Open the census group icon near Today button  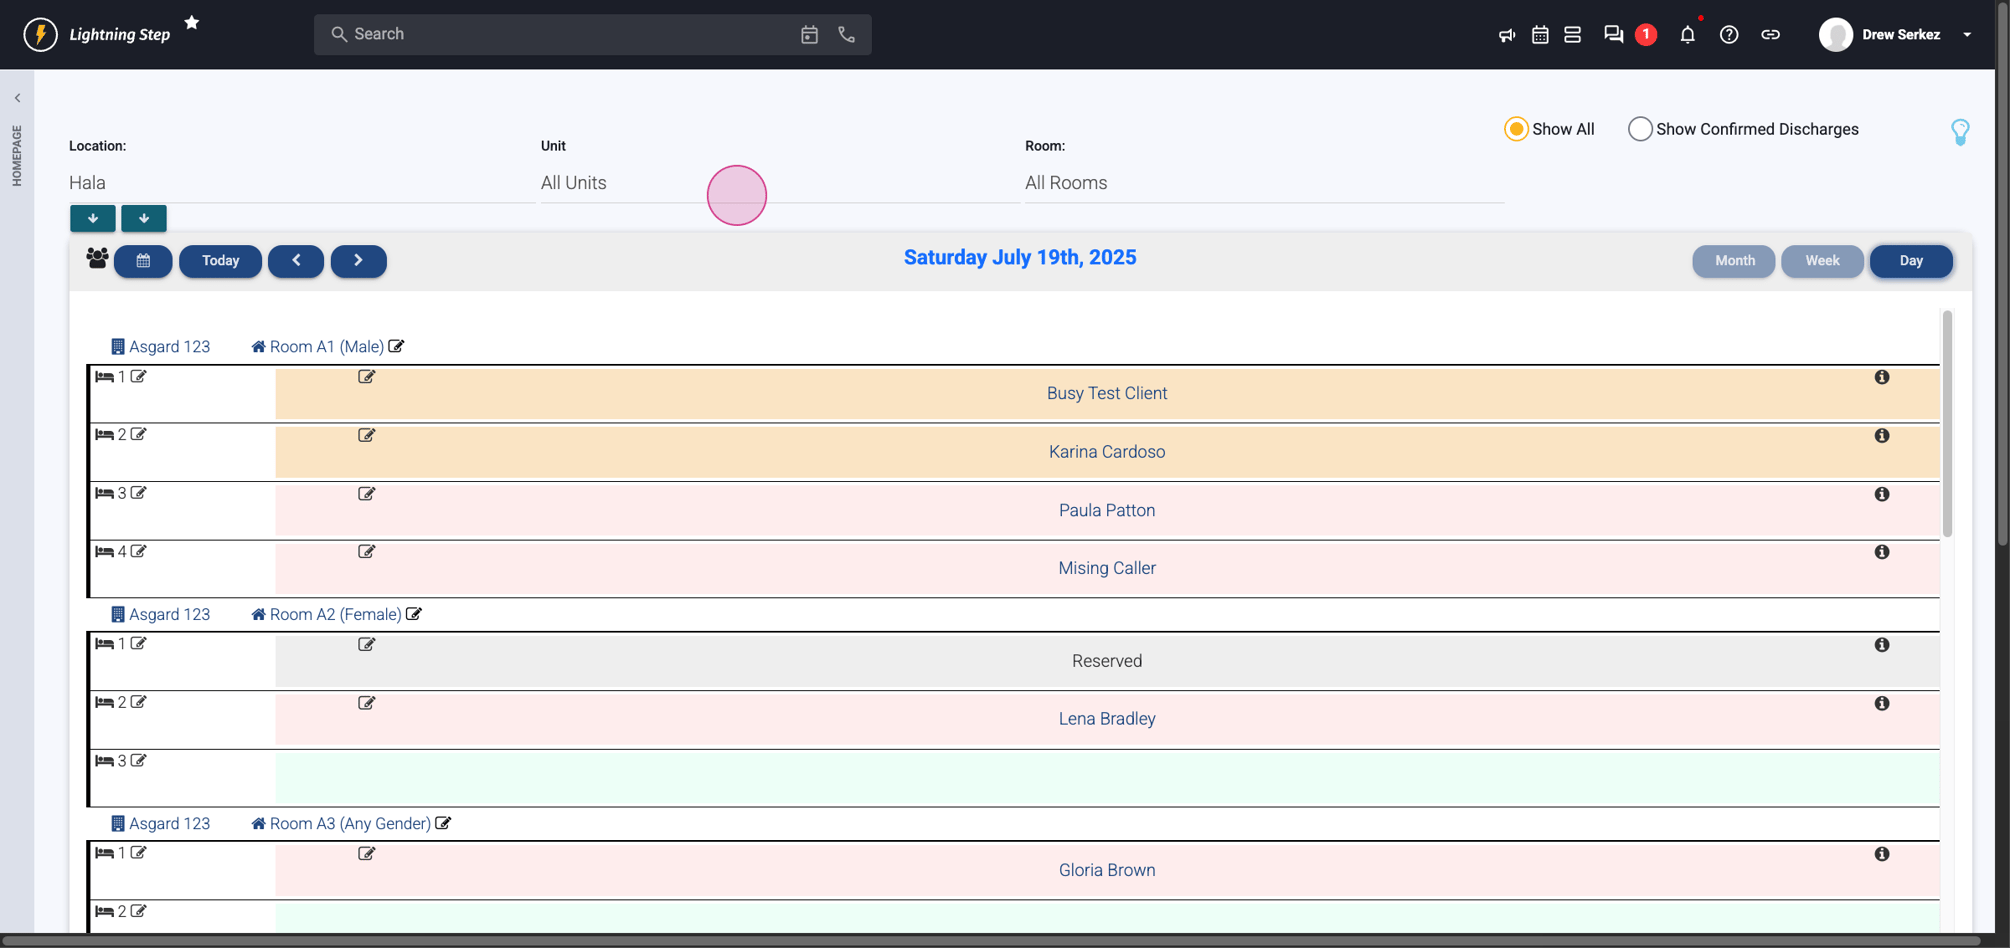[96, 258]
